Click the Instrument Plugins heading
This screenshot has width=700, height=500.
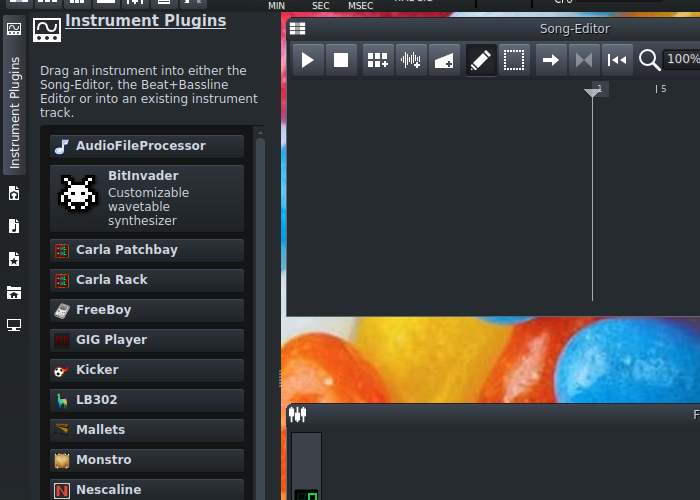pyautogui.click(x=146, y=21)
